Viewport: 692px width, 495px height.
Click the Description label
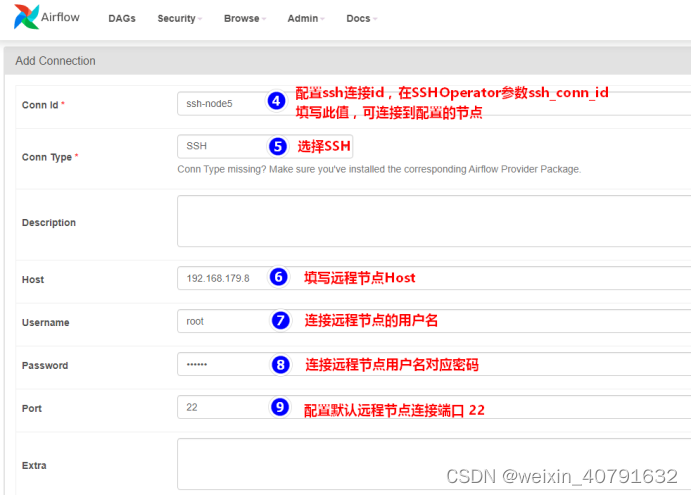[x=49, y=222]
